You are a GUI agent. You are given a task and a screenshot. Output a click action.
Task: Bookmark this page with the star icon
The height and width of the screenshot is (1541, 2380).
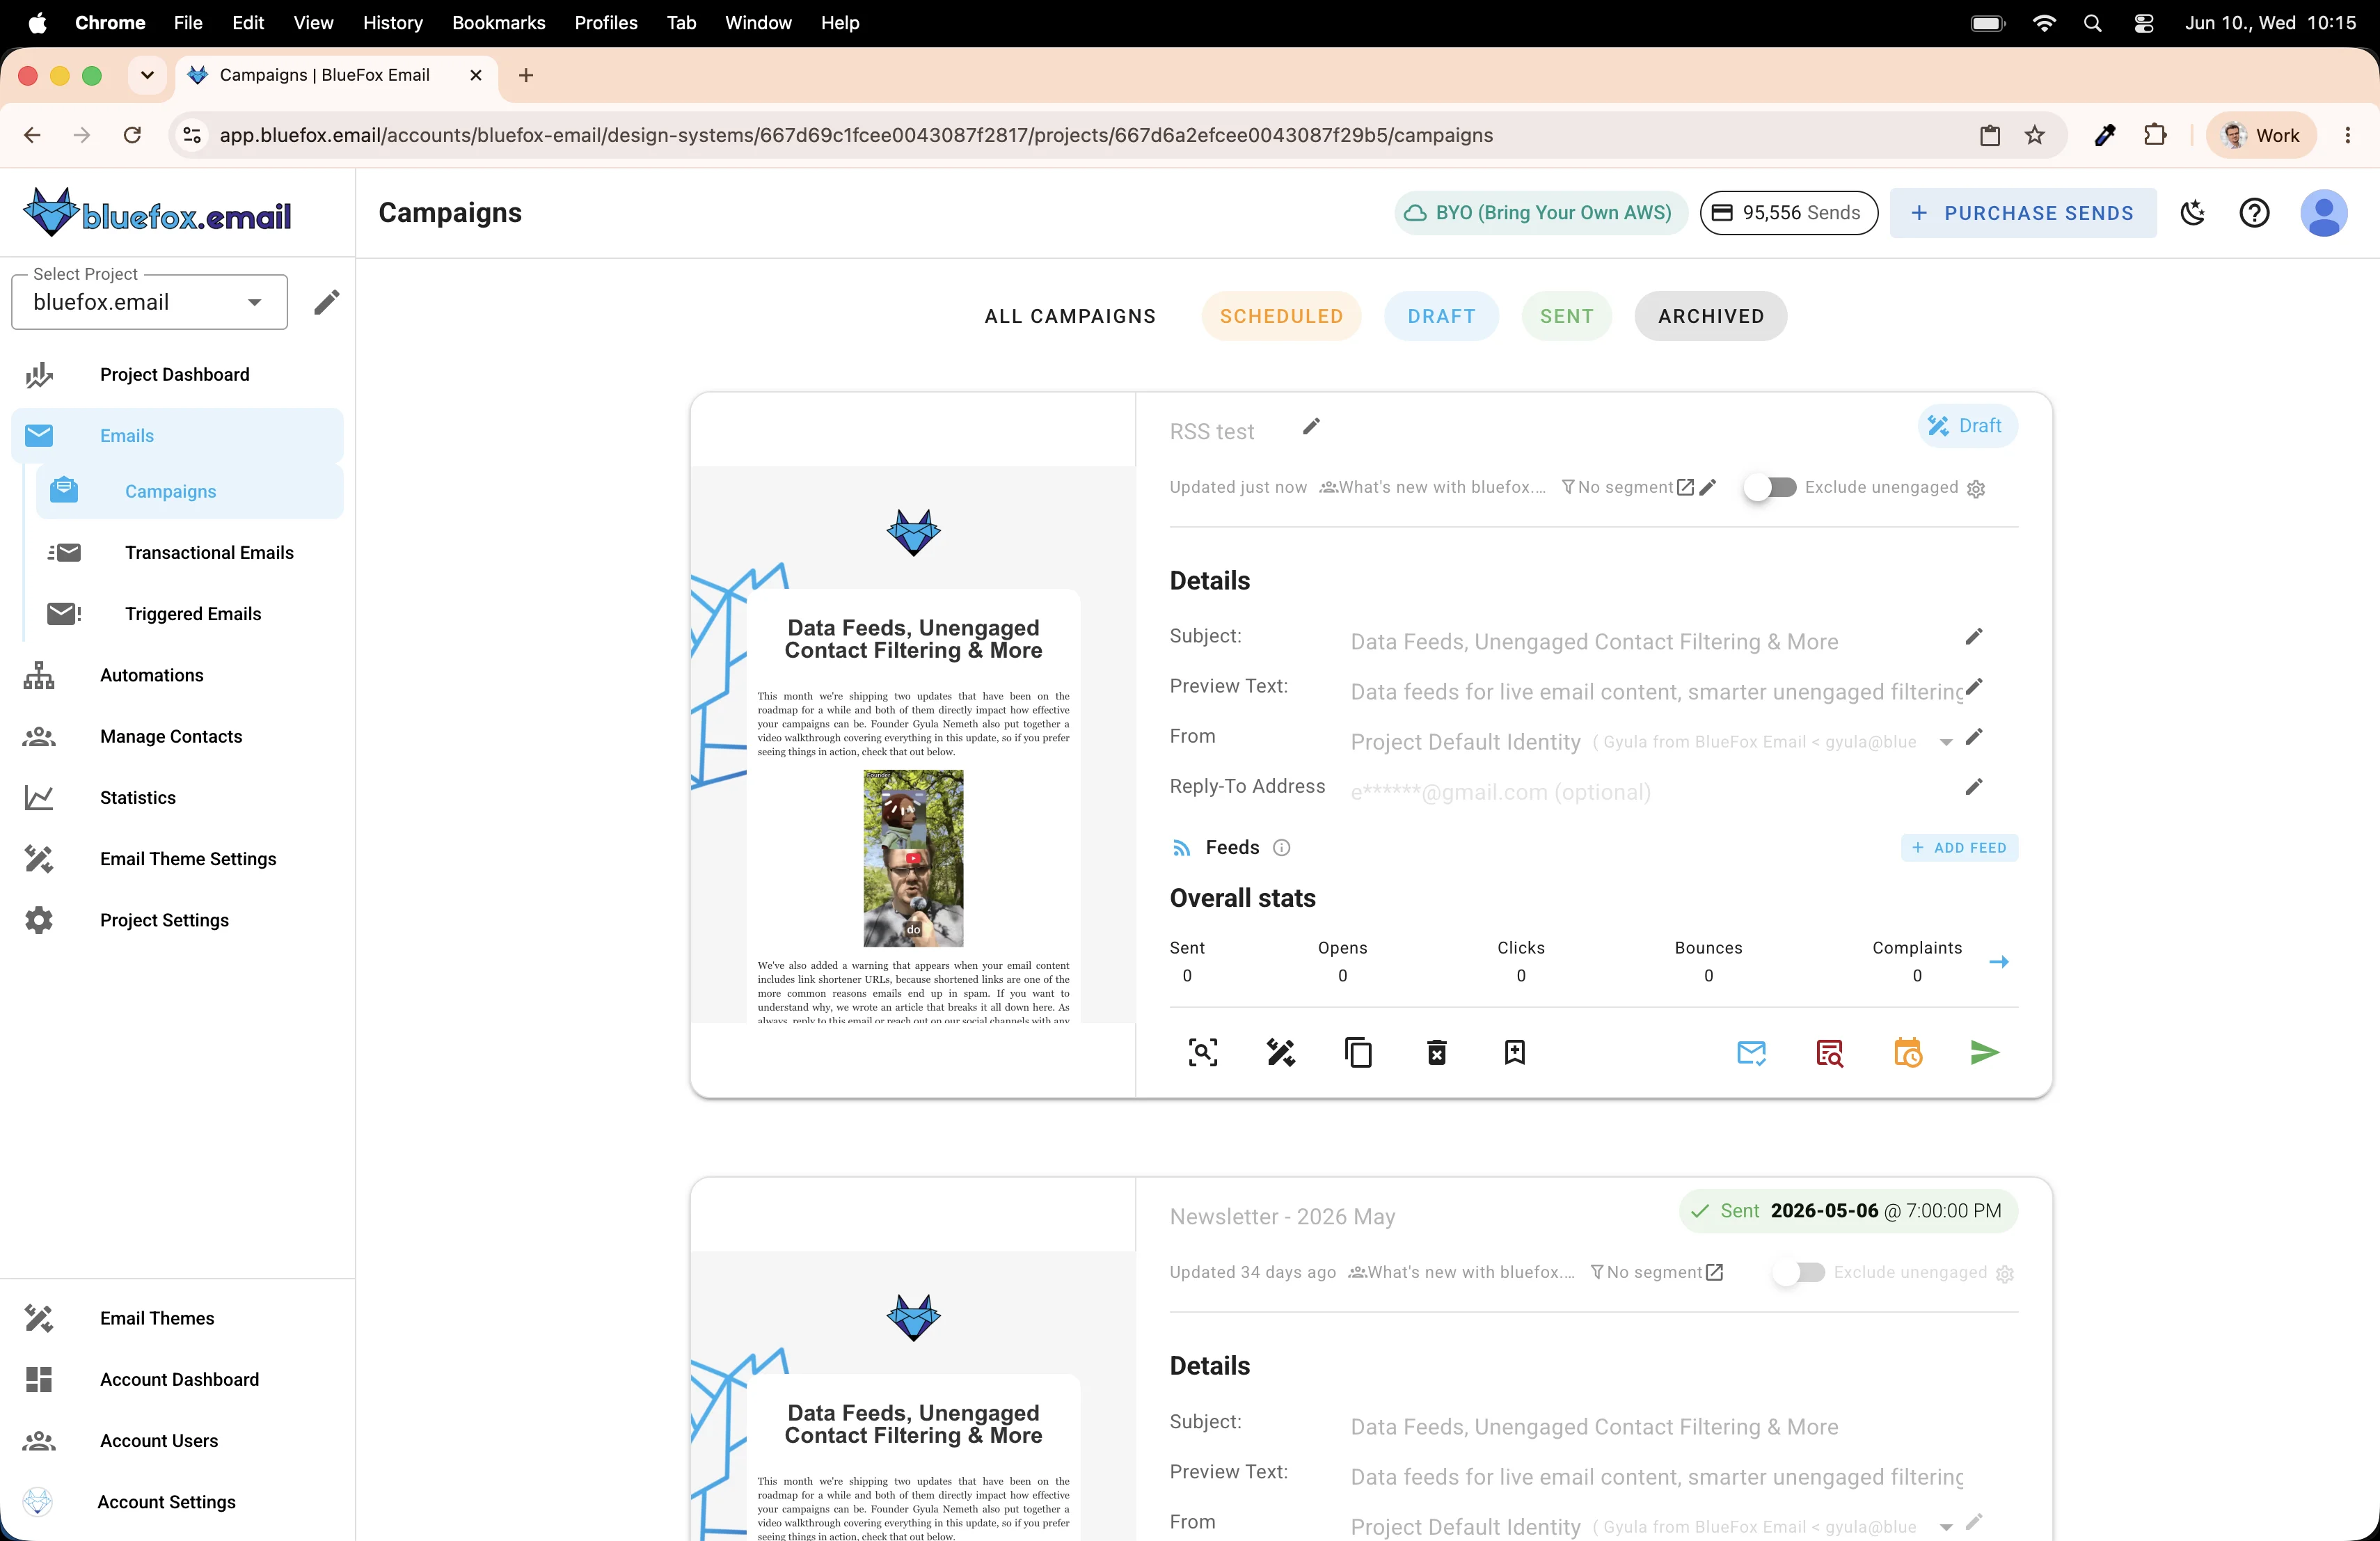[x=2034, y=135]
